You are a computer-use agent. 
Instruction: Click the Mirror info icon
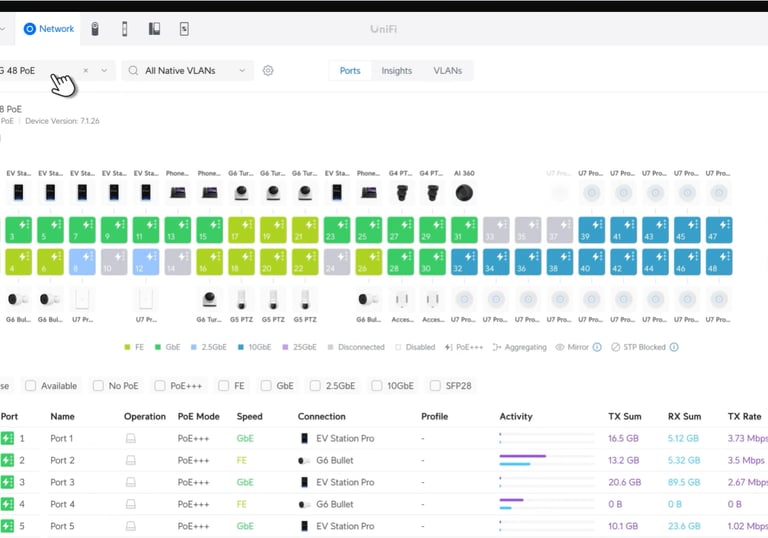point(597,347)
